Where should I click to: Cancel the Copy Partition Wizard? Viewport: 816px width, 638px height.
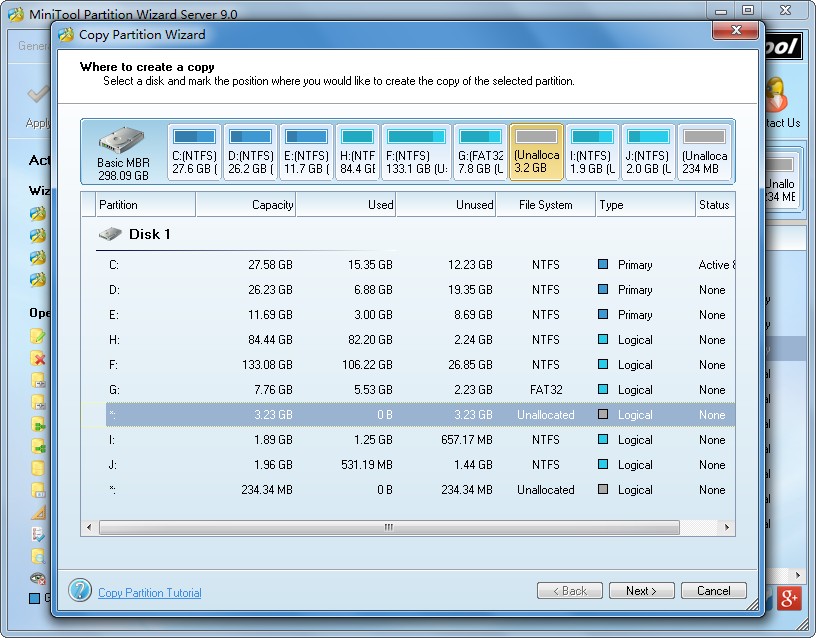713,591
